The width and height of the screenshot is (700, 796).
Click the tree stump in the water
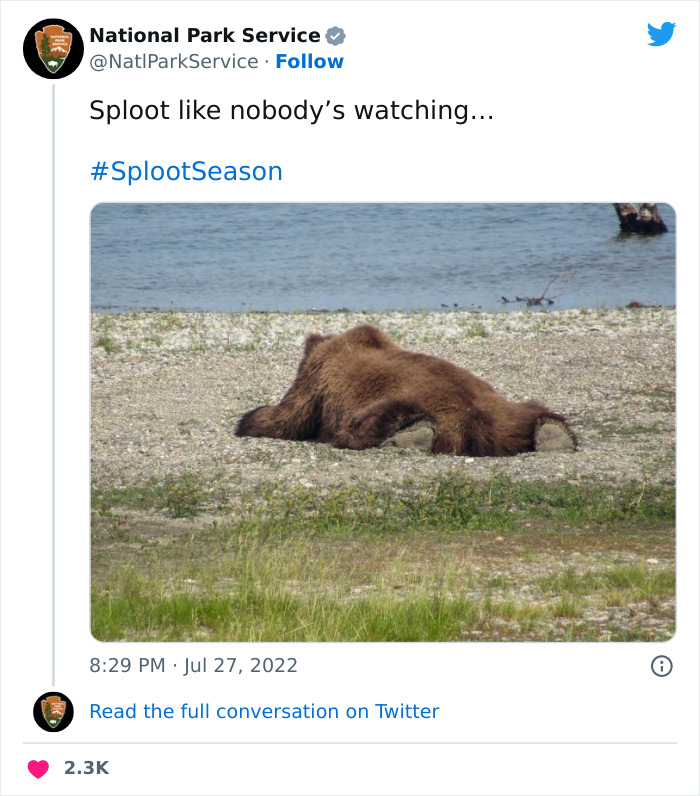640,217
